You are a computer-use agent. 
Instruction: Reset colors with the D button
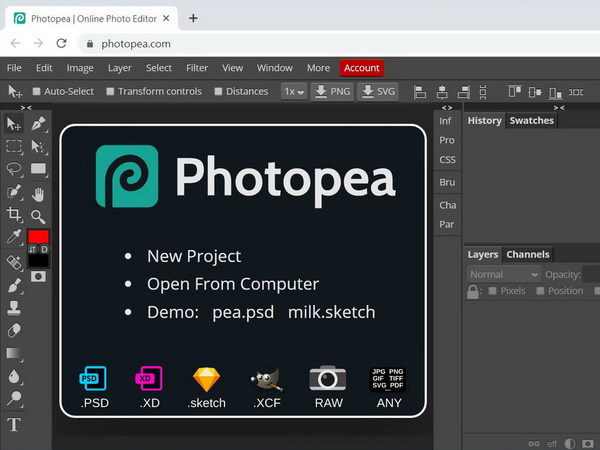[44, 249]
